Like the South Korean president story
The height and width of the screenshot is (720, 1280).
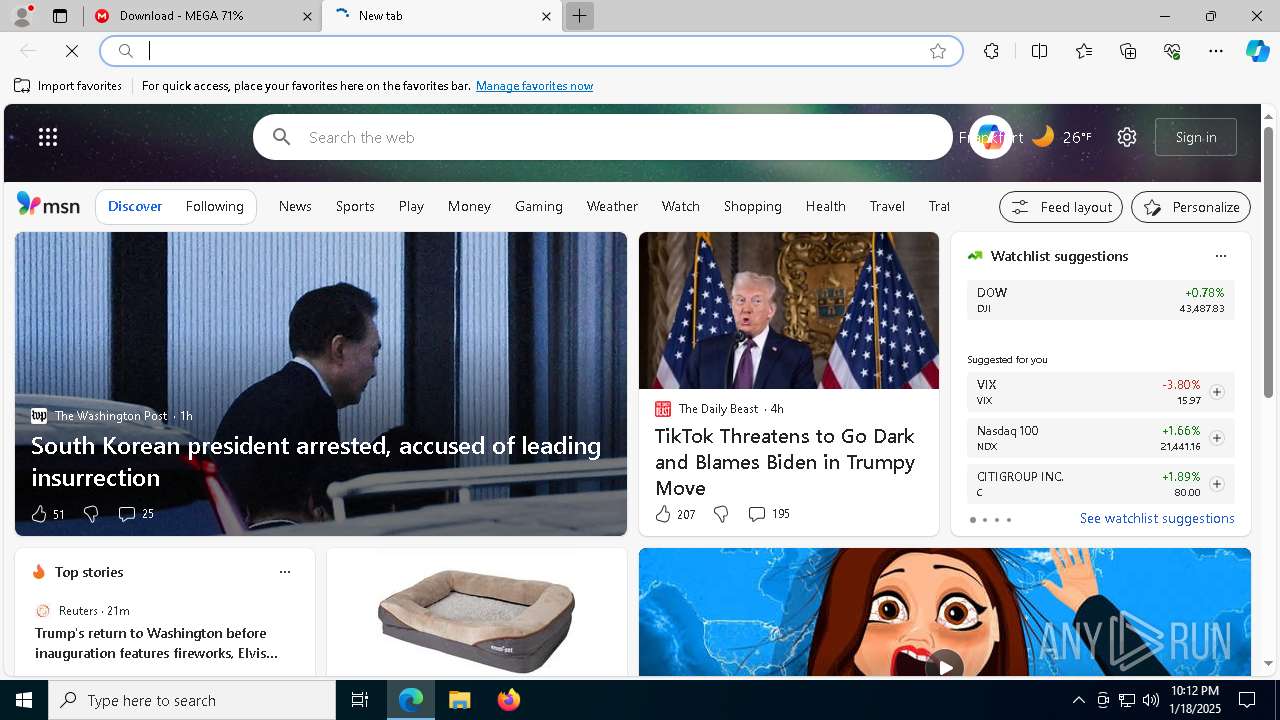(39, 514)
